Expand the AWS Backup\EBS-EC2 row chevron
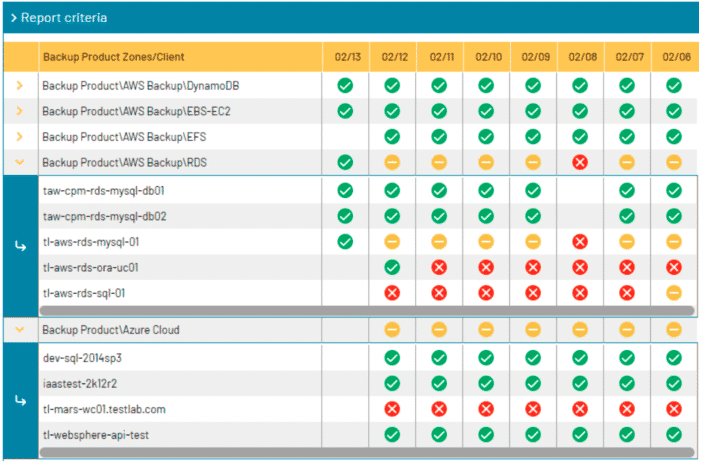 (x=20, y=111)
